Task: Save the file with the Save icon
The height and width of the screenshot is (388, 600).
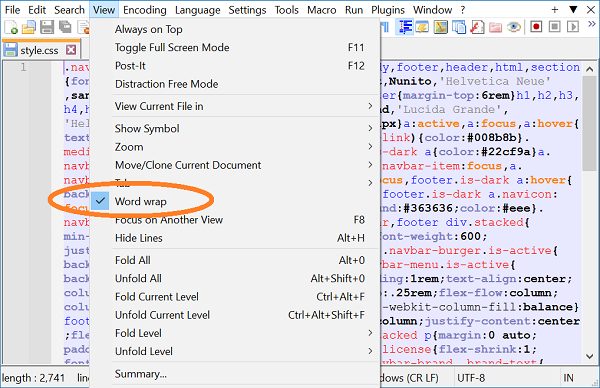Action: [x=47, y=28]
